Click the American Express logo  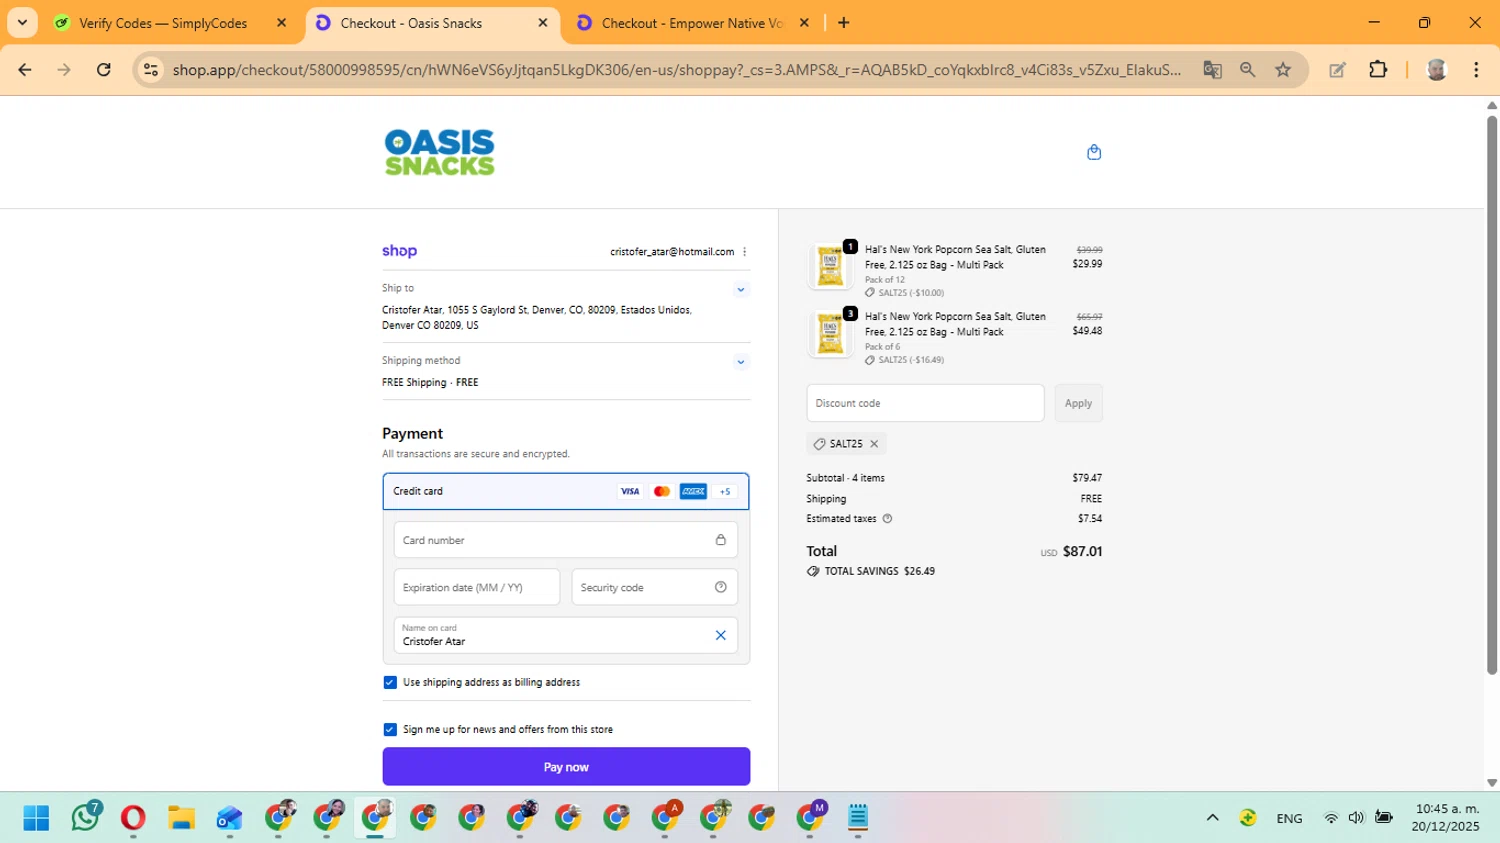(693, 491)
